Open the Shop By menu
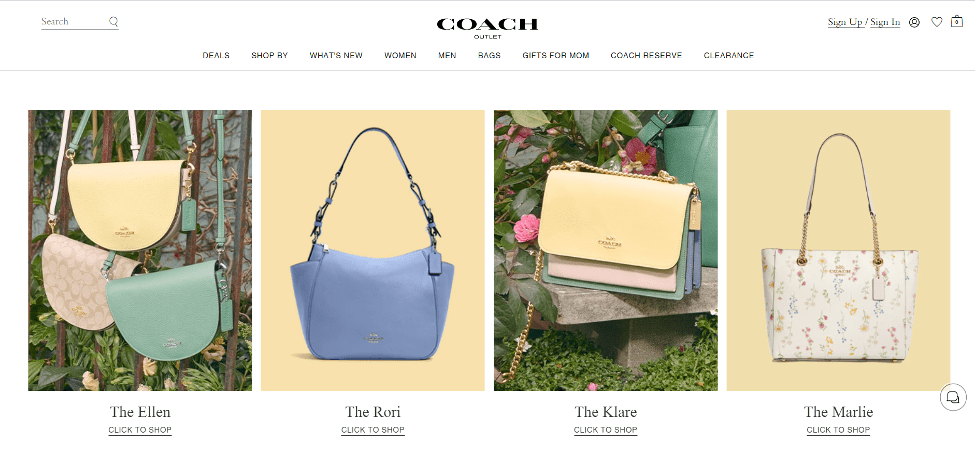977x470 pixels. (x=269, y=55)
